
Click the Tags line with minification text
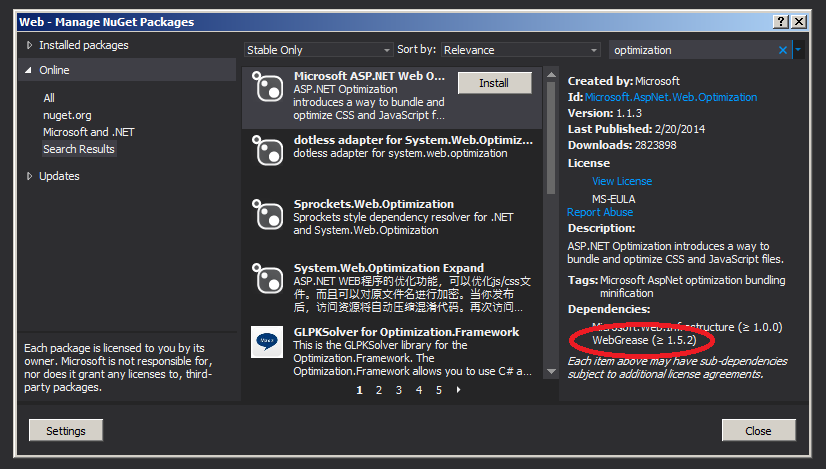(x=676, y=287)
